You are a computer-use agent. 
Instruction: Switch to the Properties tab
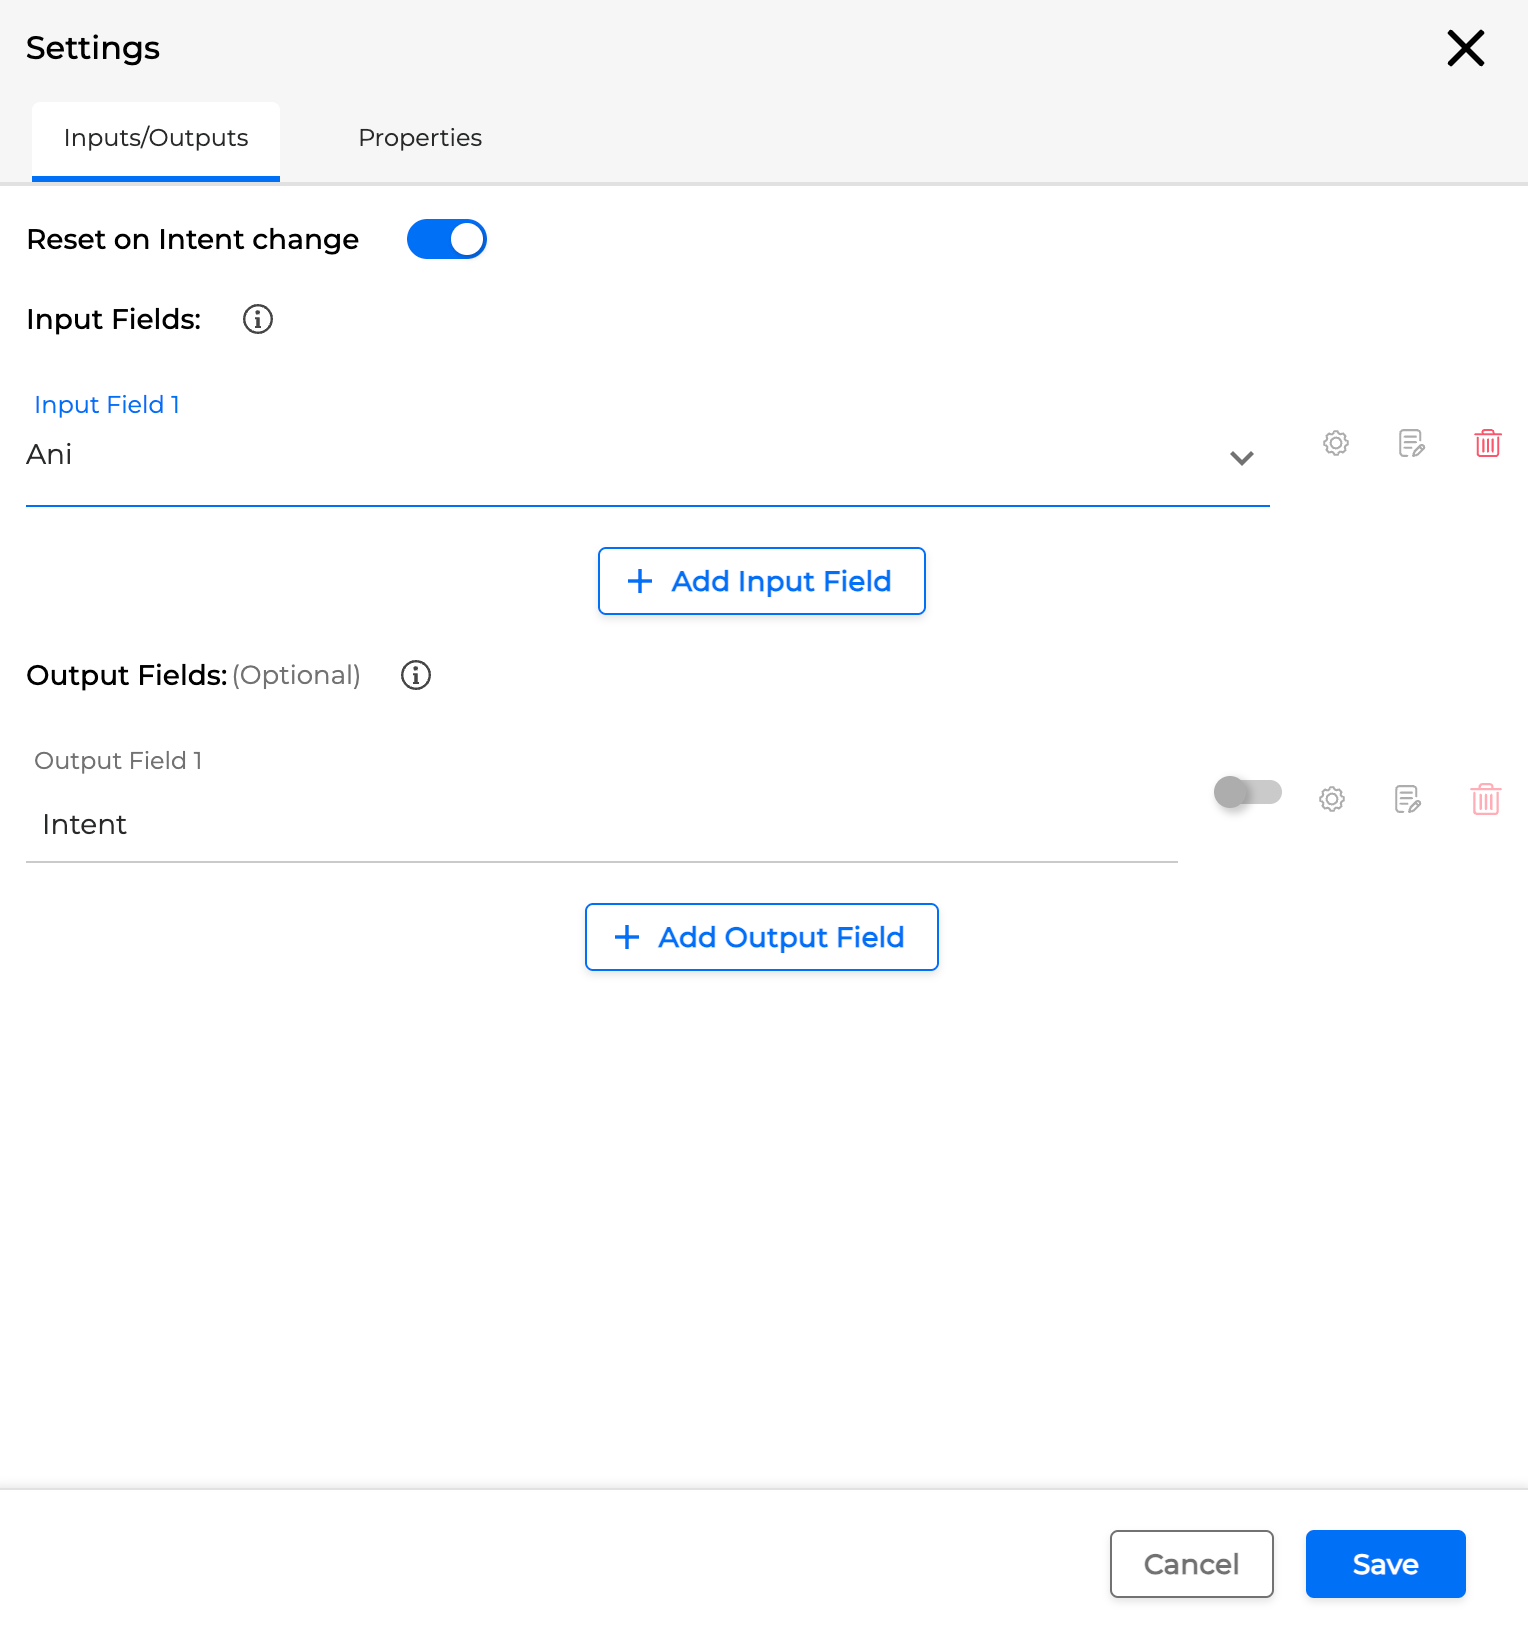point(420,138)
